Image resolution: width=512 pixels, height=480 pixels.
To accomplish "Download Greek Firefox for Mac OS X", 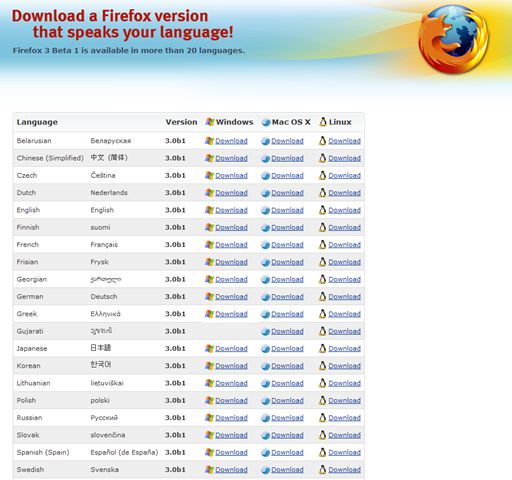I will [287, 314].
